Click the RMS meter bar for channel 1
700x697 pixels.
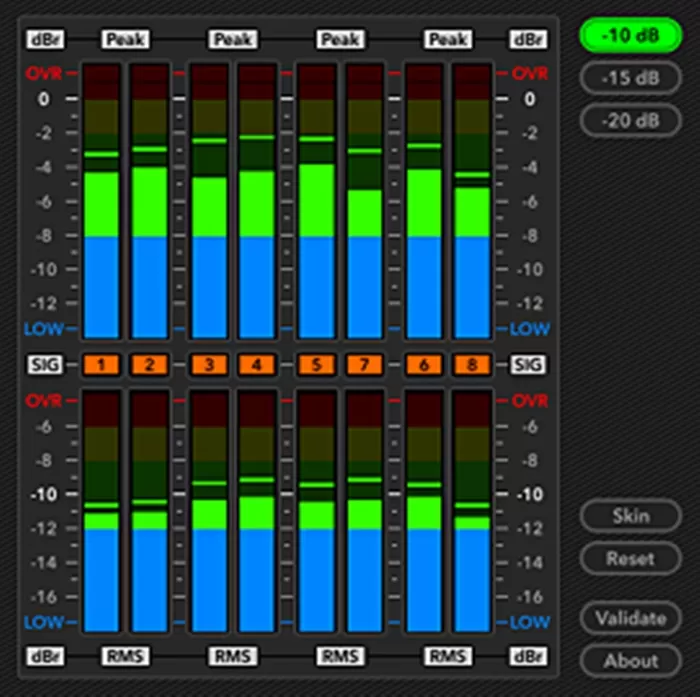101,511
